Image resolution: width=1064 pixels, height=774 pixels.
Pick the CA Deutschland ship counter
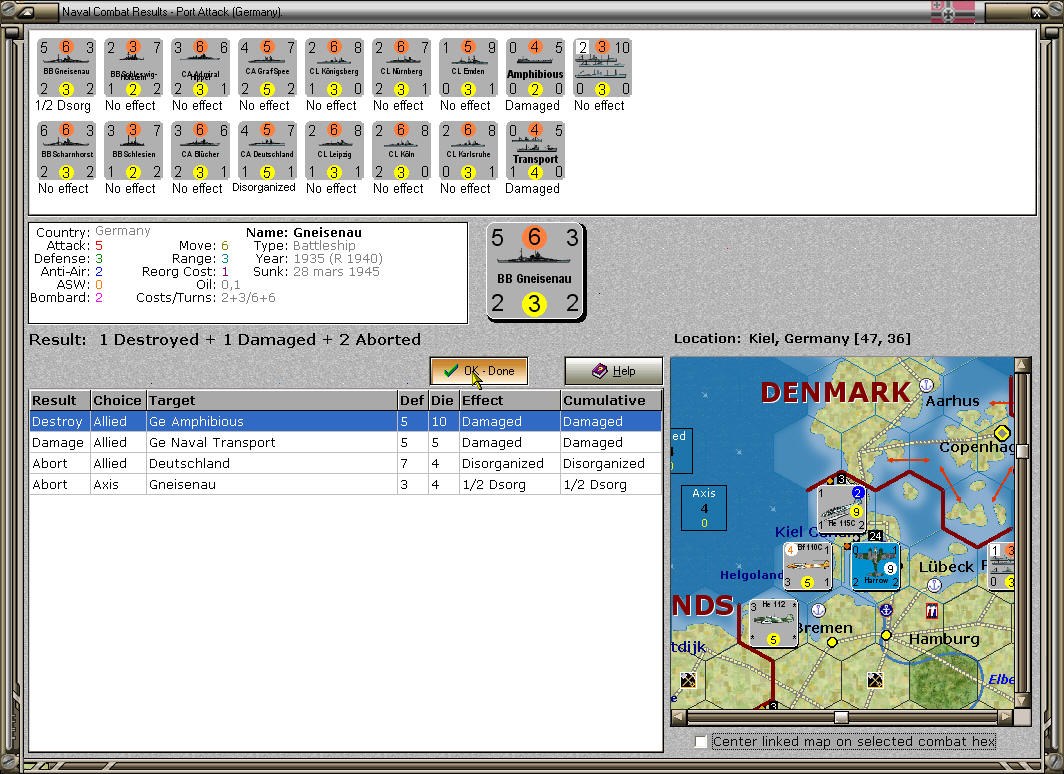point(267,151)
